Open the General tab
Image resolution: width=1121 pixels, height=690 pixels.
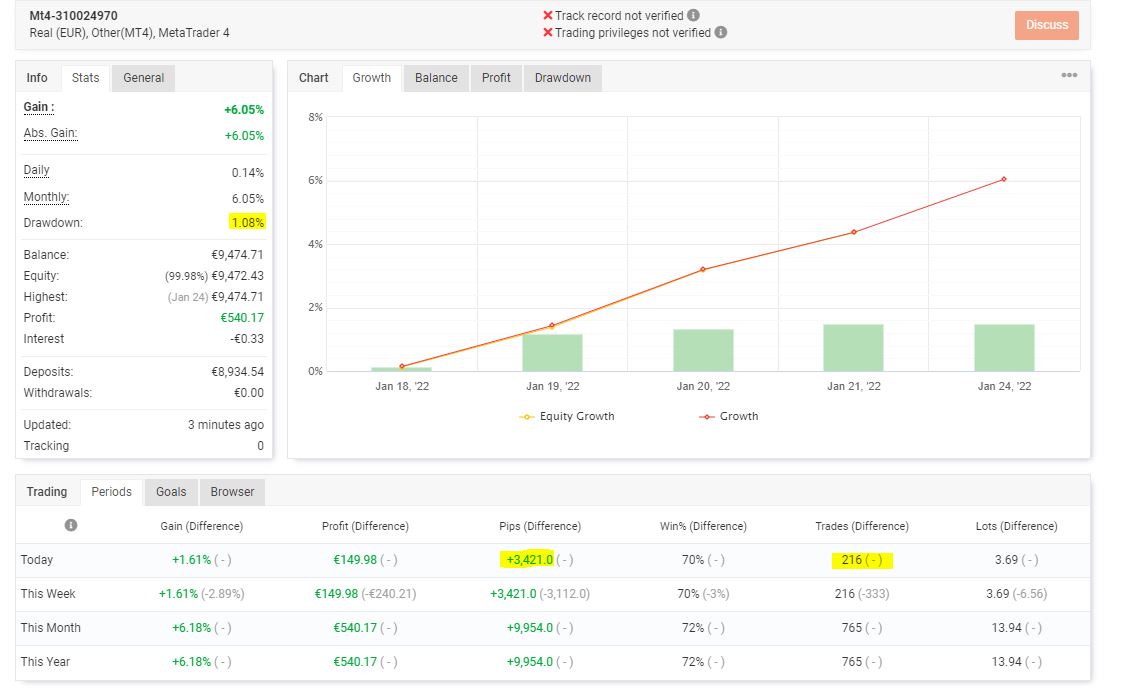click(x=143, y=78)
